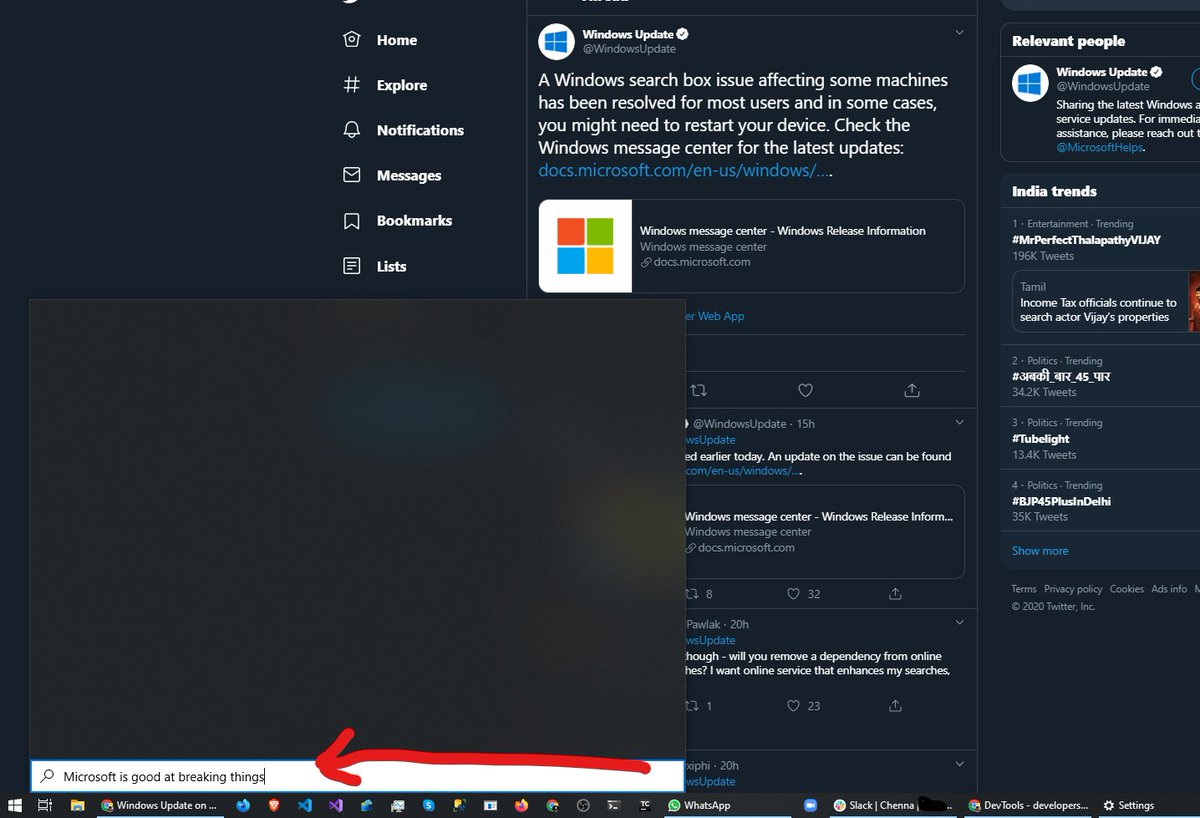Open the caret menu on the Windows Update tweet
Viewport: 1200px width, 818px height.
(x=959, y=31)
